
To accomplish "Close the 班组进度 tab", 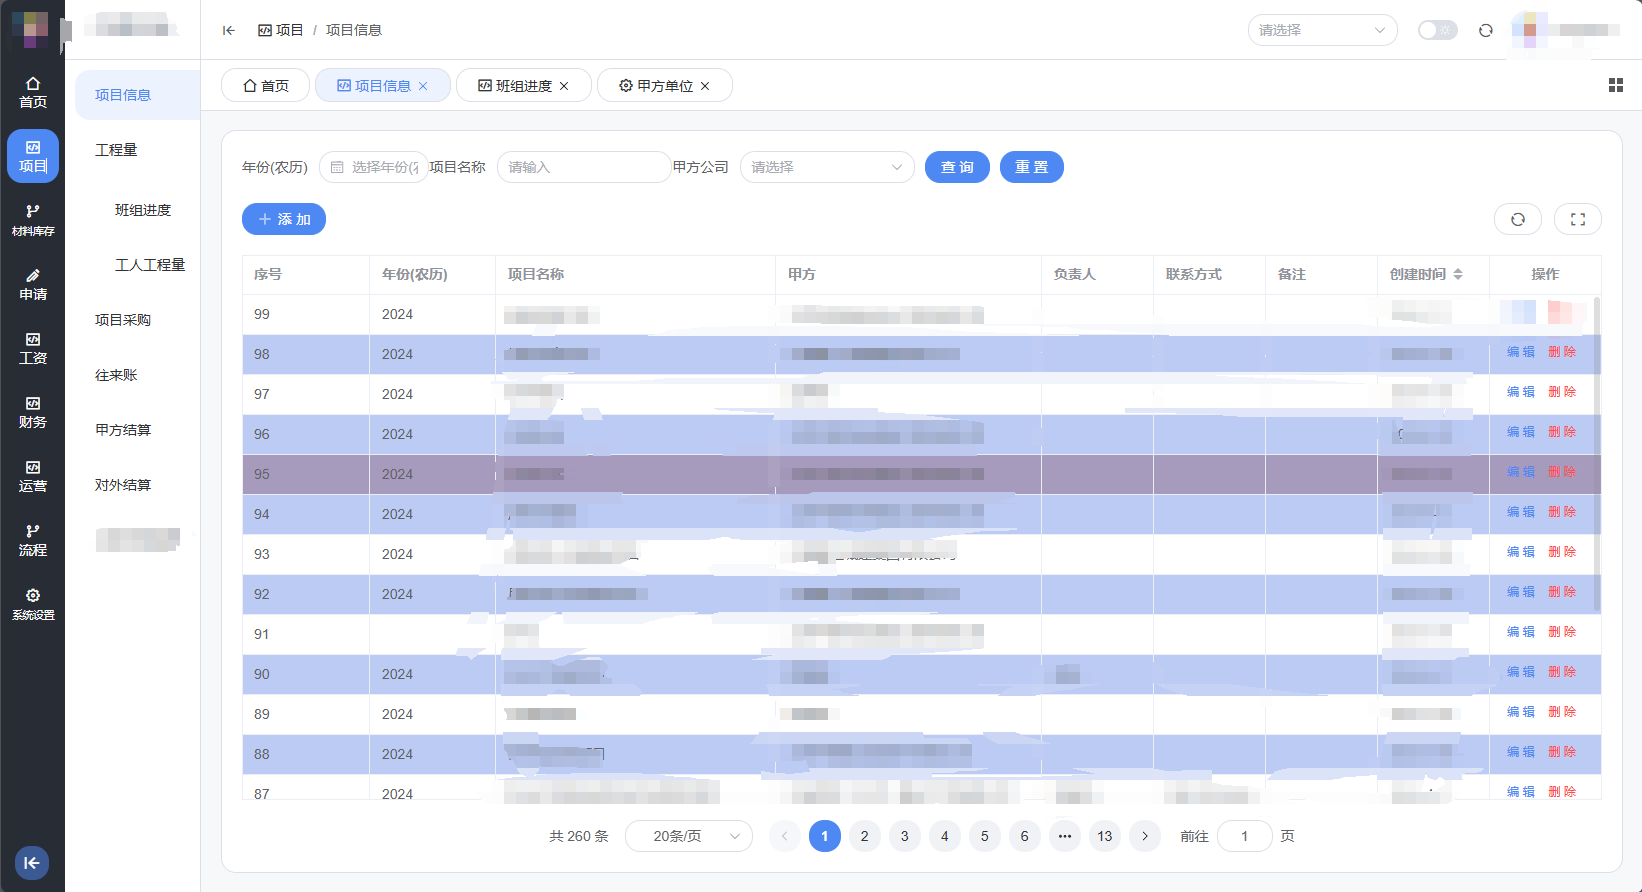I will click(564, 86).
